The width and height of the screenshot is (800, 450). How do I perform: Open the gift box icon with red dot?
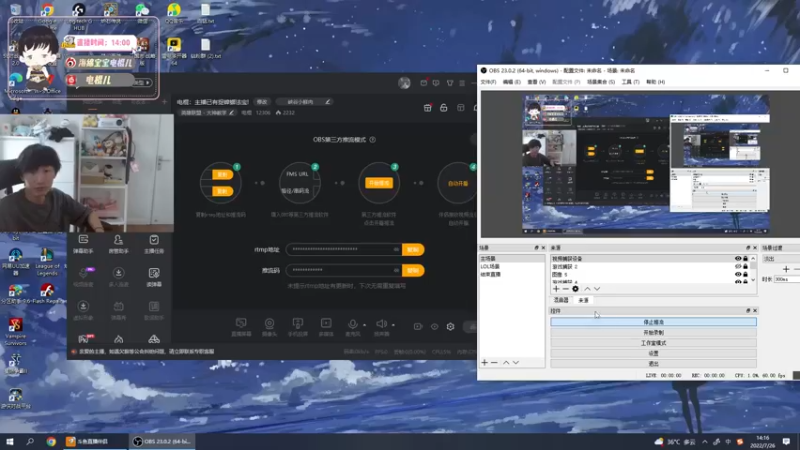click(x=428, y=108)
